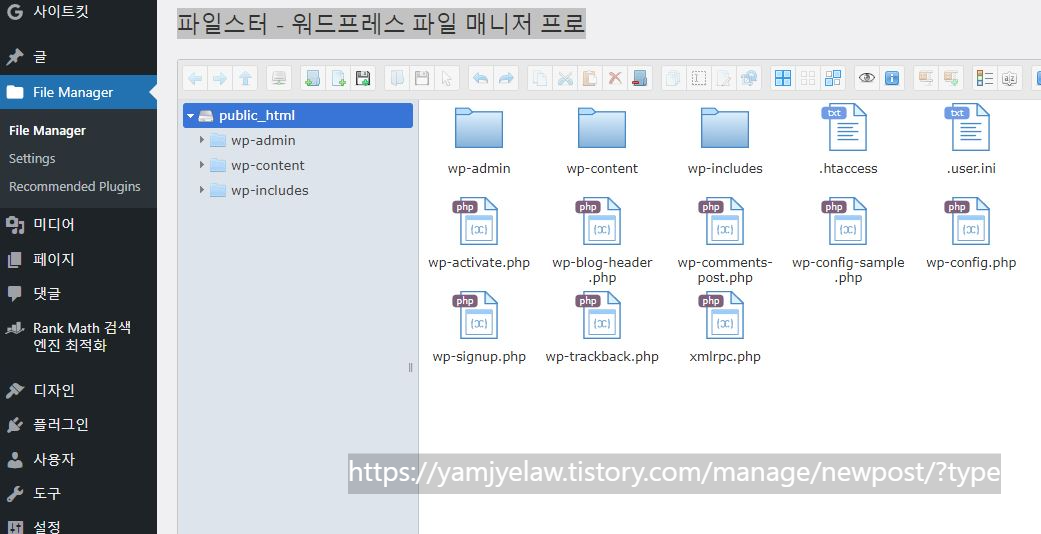Expand the wp-content tree node arrow
The image size is (1041, 534).
click(202, 165)
